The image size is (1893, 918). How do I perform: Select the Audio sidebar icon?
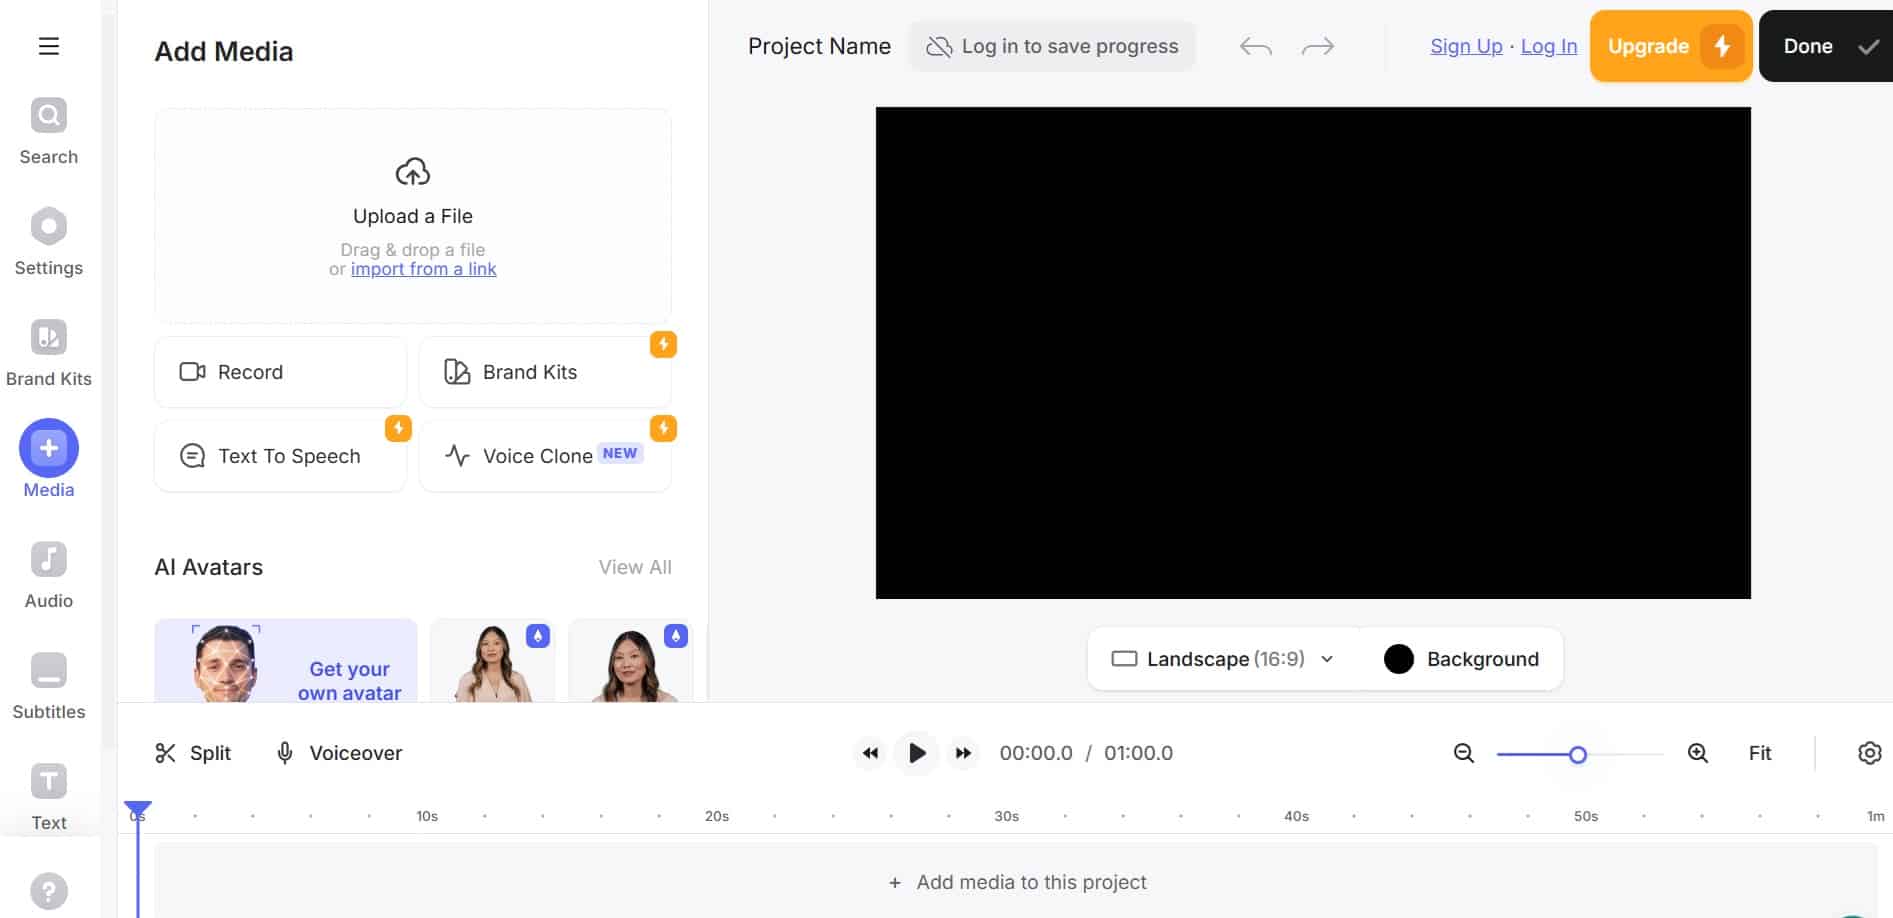tap(48, 560)
